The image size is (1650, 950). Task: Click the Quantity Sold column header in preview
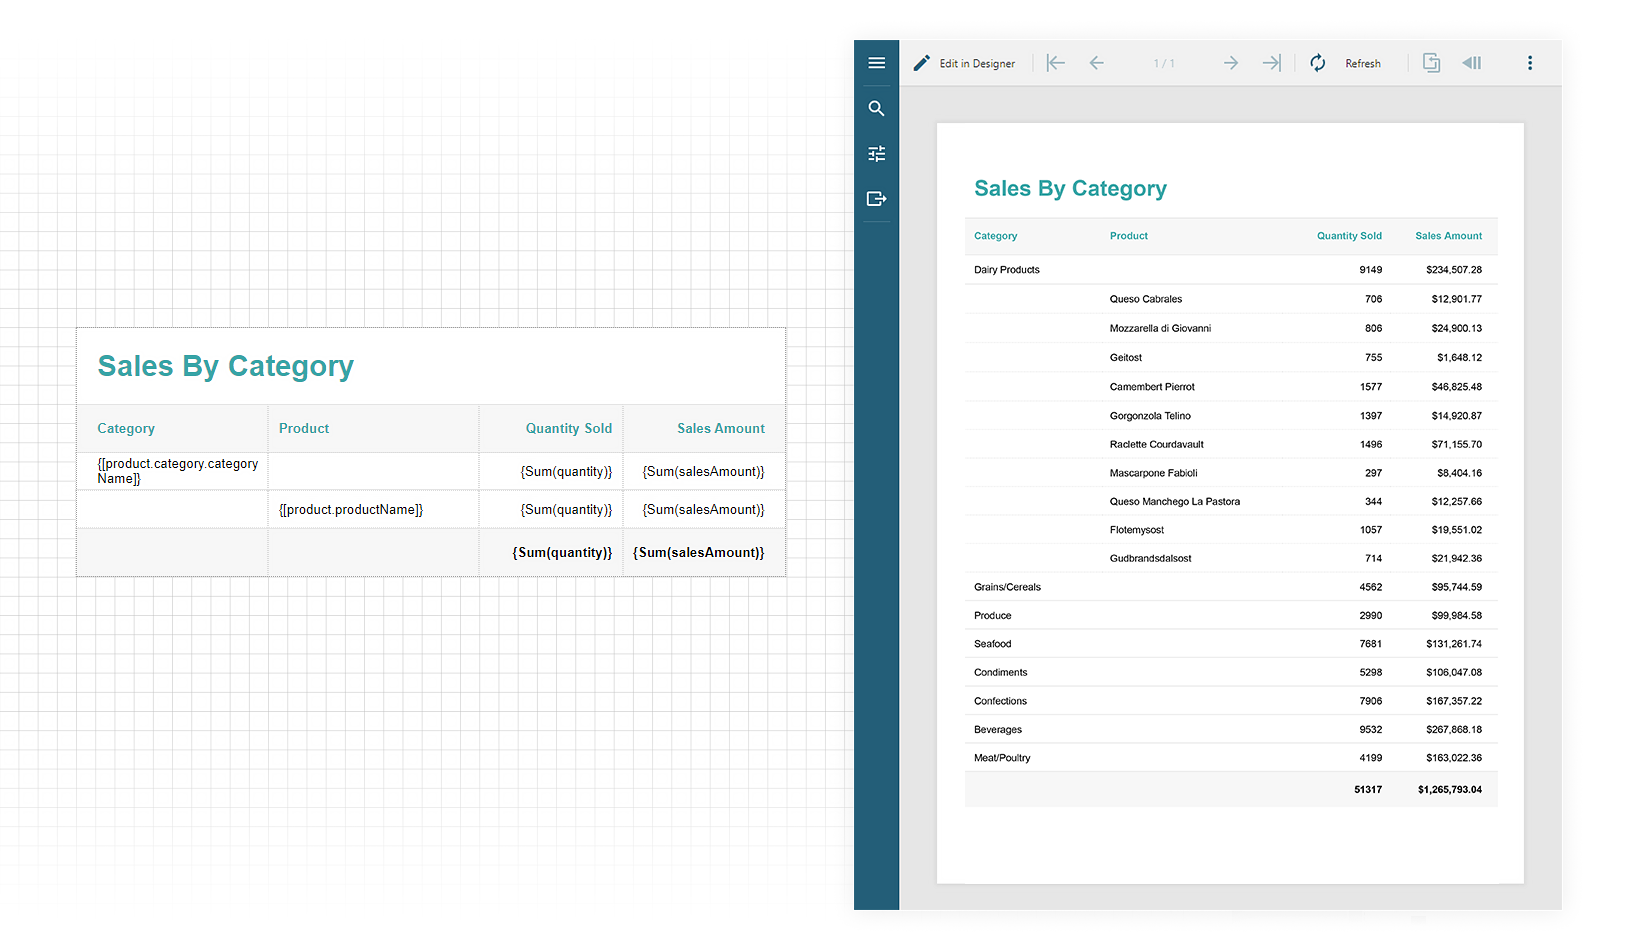click(x=1349, y=236)
